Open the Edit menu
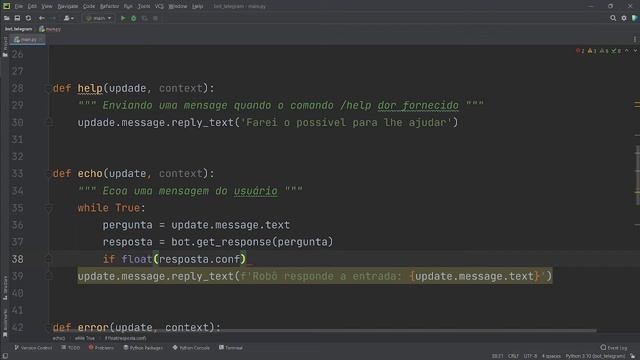The width and height of the screenshot is (640, 360). click(x=32, y=6)
